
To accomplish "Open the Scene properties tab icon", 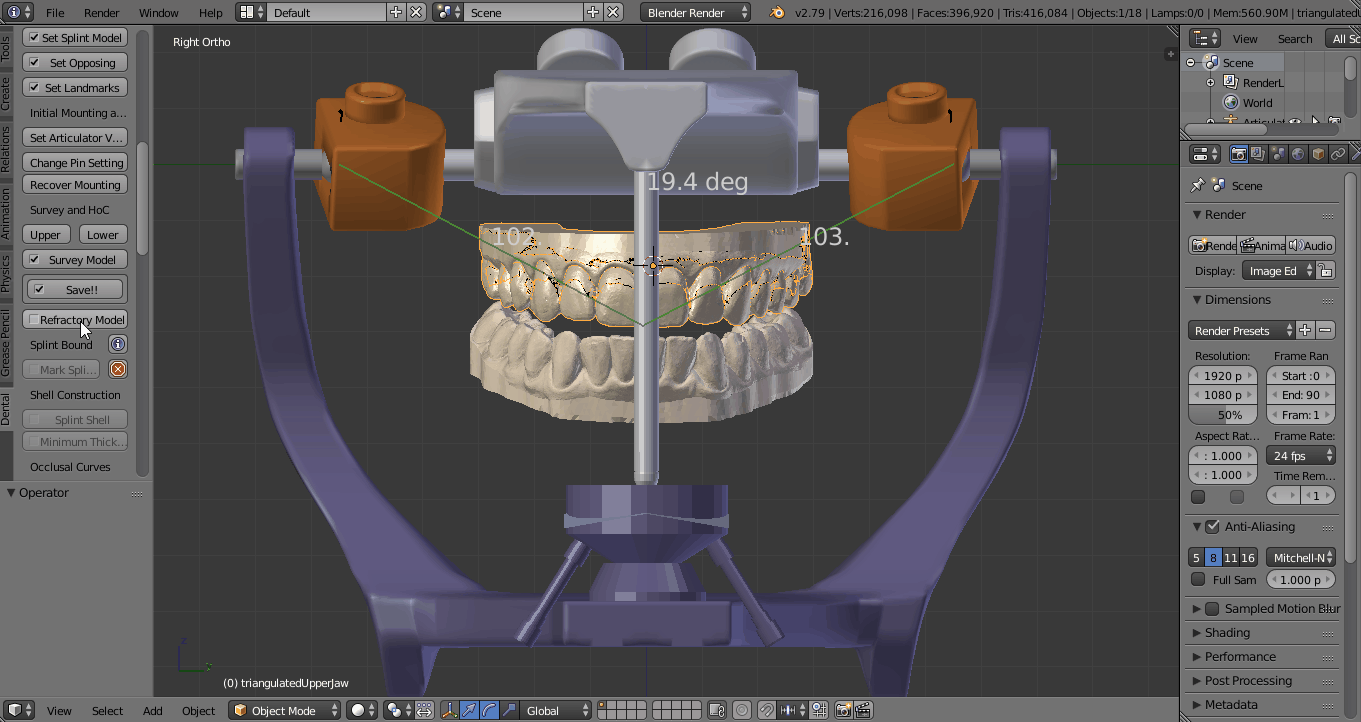I will click(x=1278, y=154).
